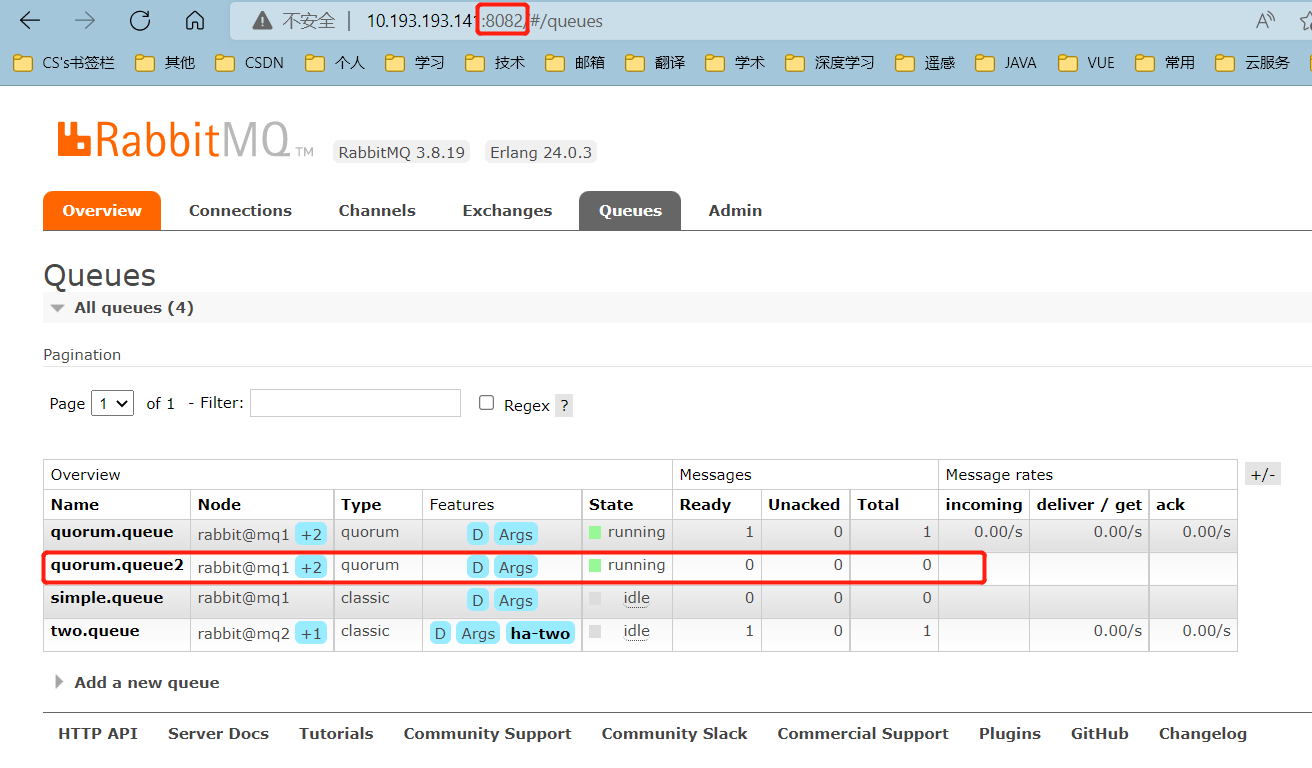This screenshot has height=768, width=1312.
Task: Open the Commercial Support footer link
Action: click(x=863, y=733)
